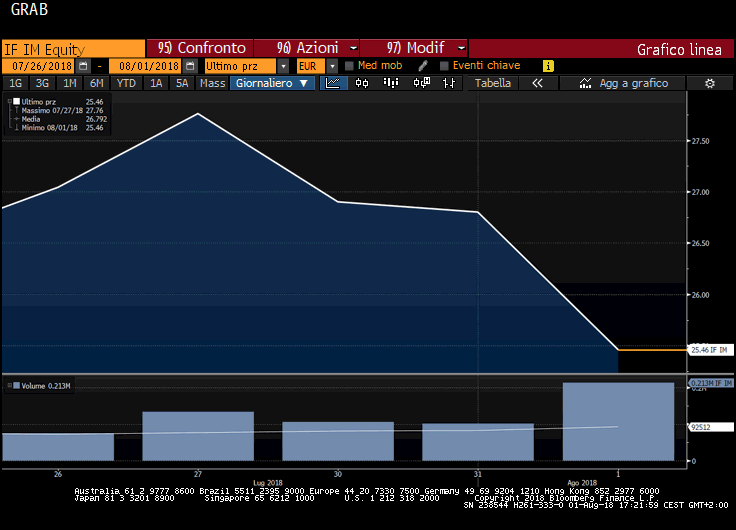
Task: Enable the Med mob checkbox
Action: 349,66
